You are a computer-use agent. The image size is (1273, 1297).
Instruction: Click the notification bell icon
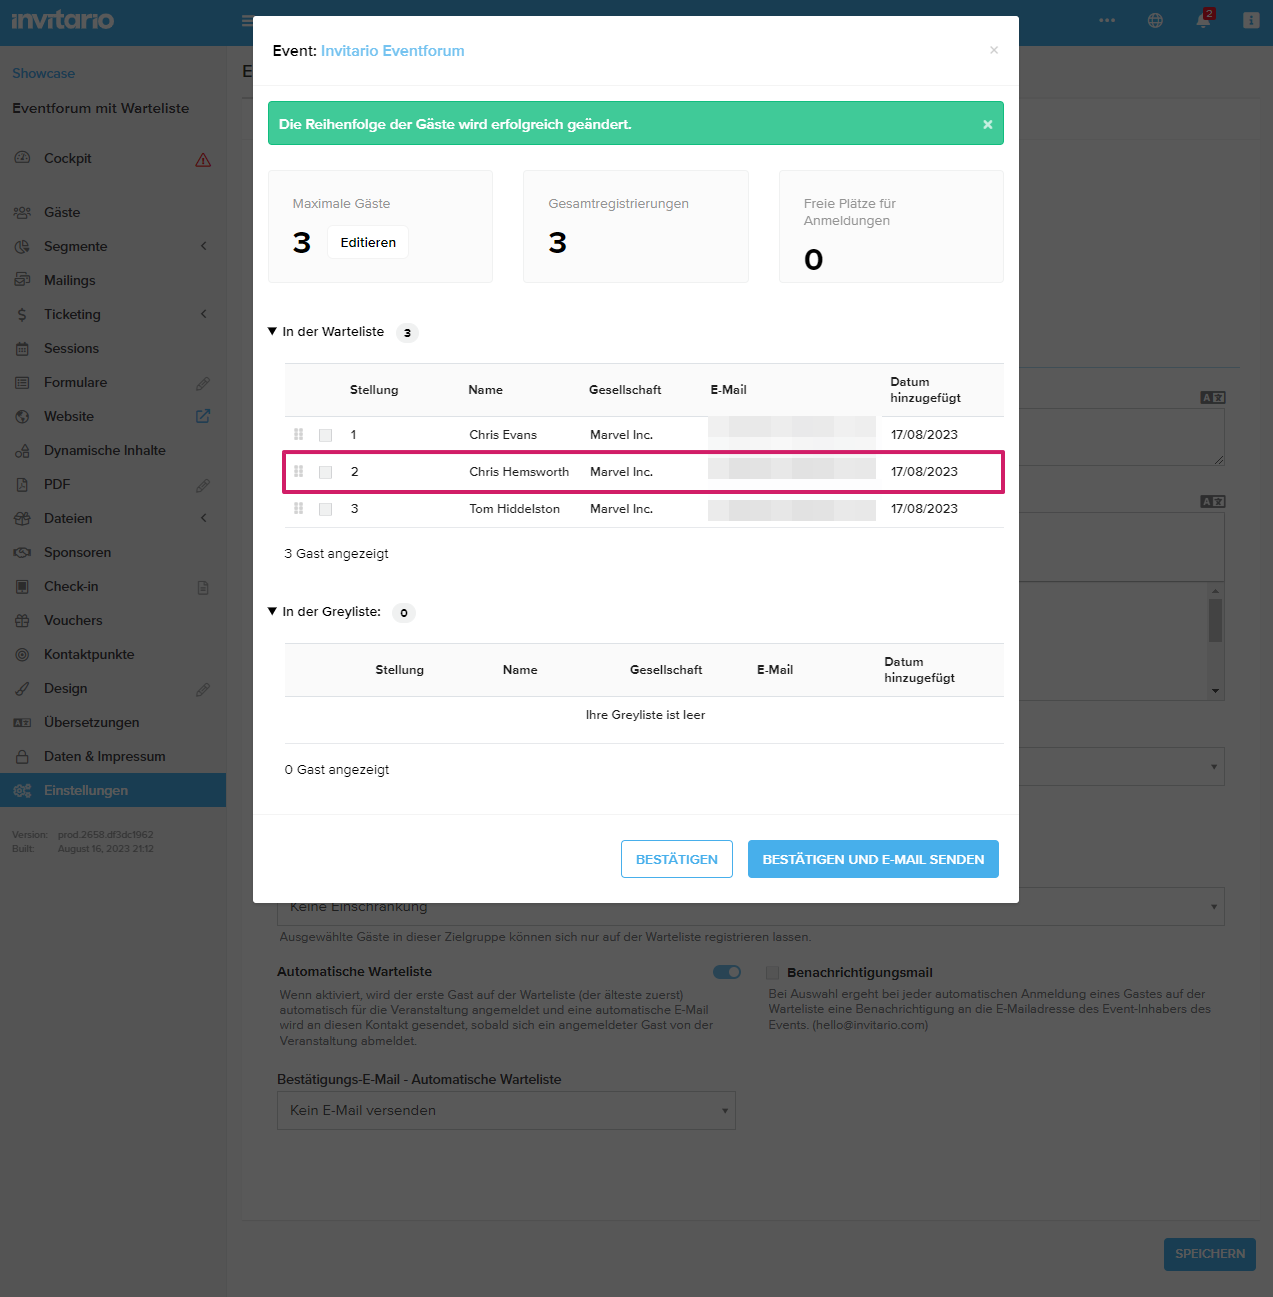(1203, 20)
